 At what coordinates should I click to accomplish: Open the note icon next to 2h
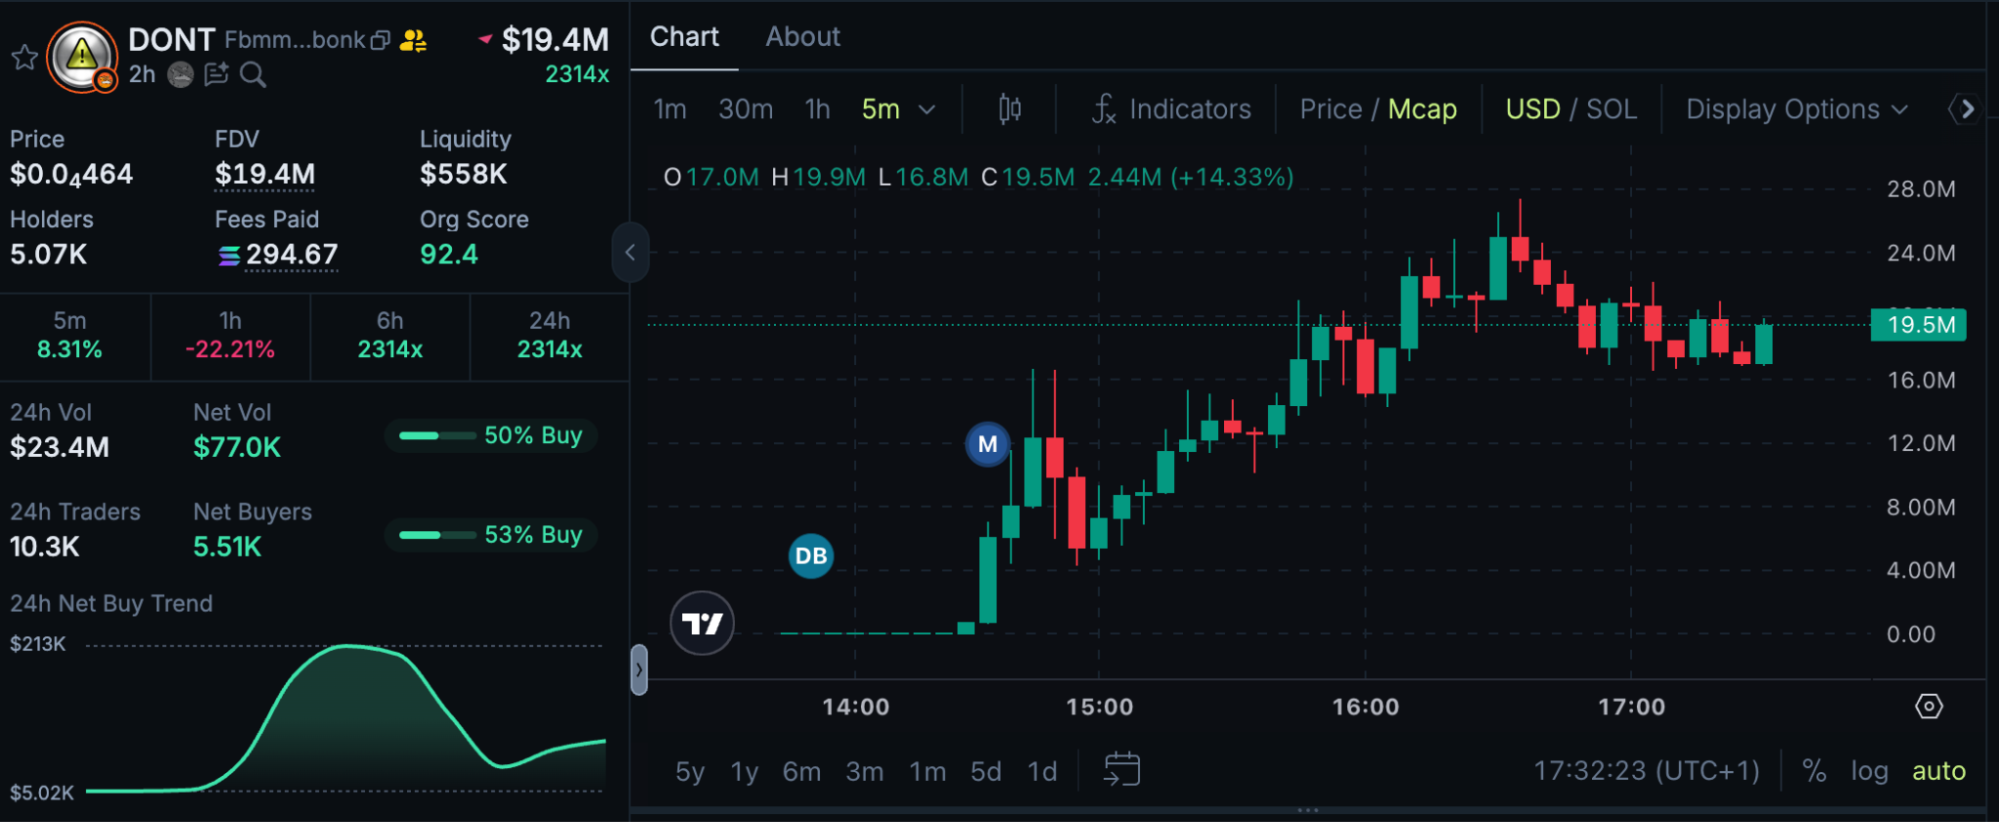click(x=216, y=75)
